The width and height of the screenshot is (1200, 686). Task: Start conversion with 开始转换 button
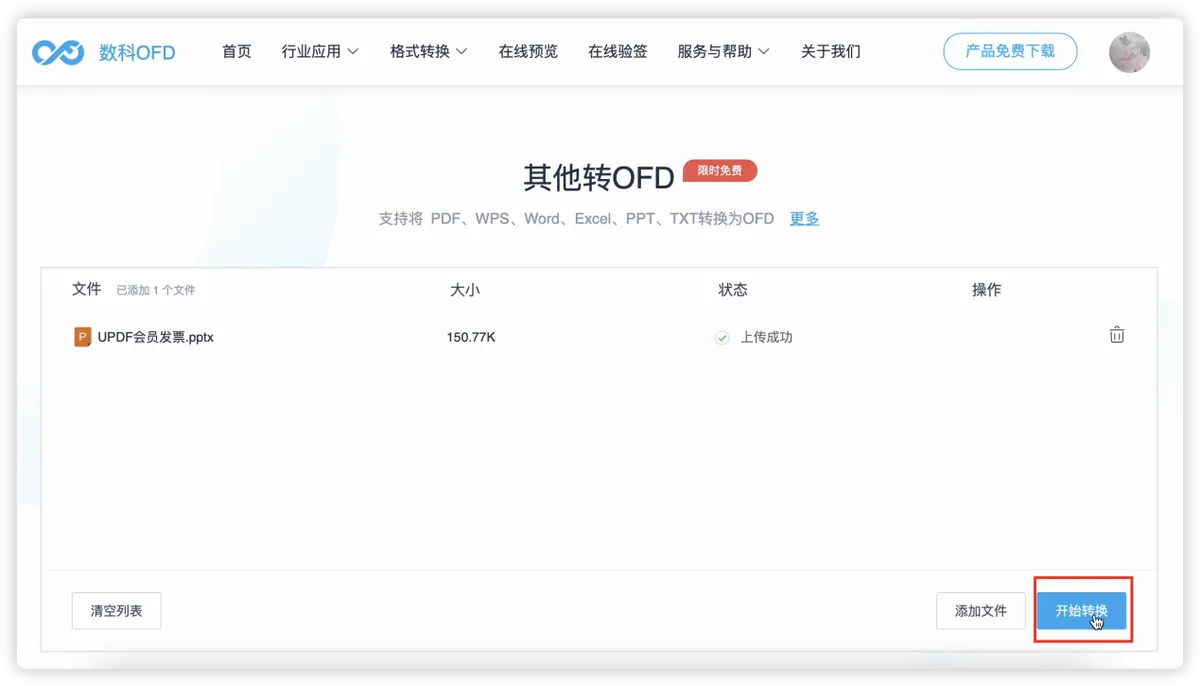(1082, 611)
